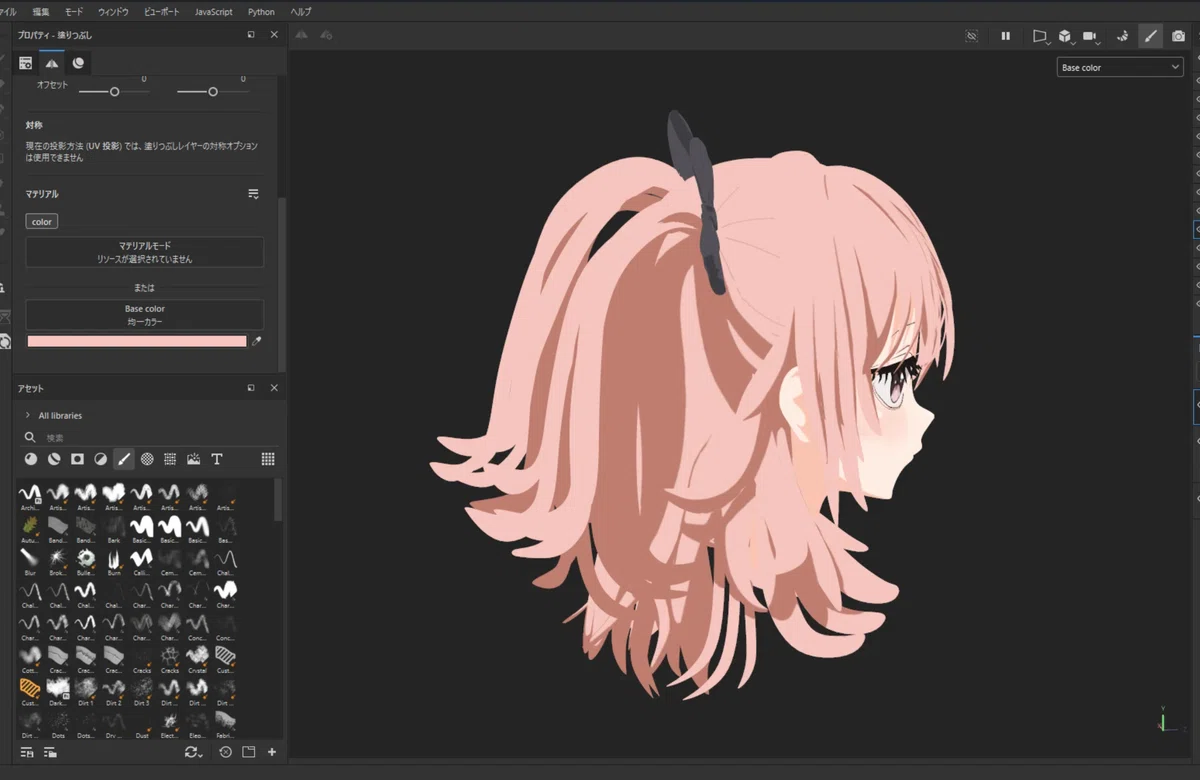Viewport: 1200px width, 780px height.
Task: Filter assets by Fonts T icon
Action: pyautogui.click(x=216, y=459)
